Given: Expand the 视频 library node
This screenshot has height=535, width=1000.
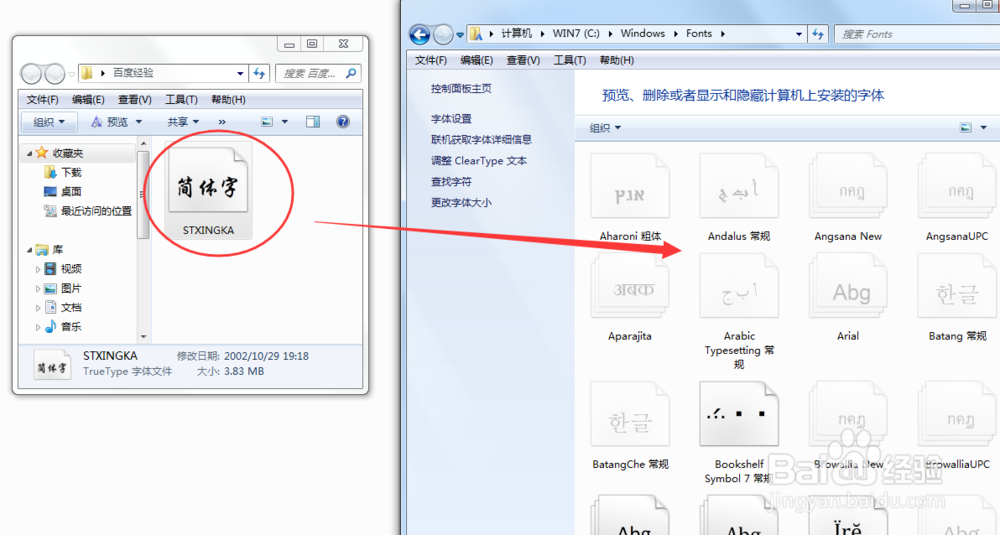Looking at the screenshot, I should click(x=38, y=269).
